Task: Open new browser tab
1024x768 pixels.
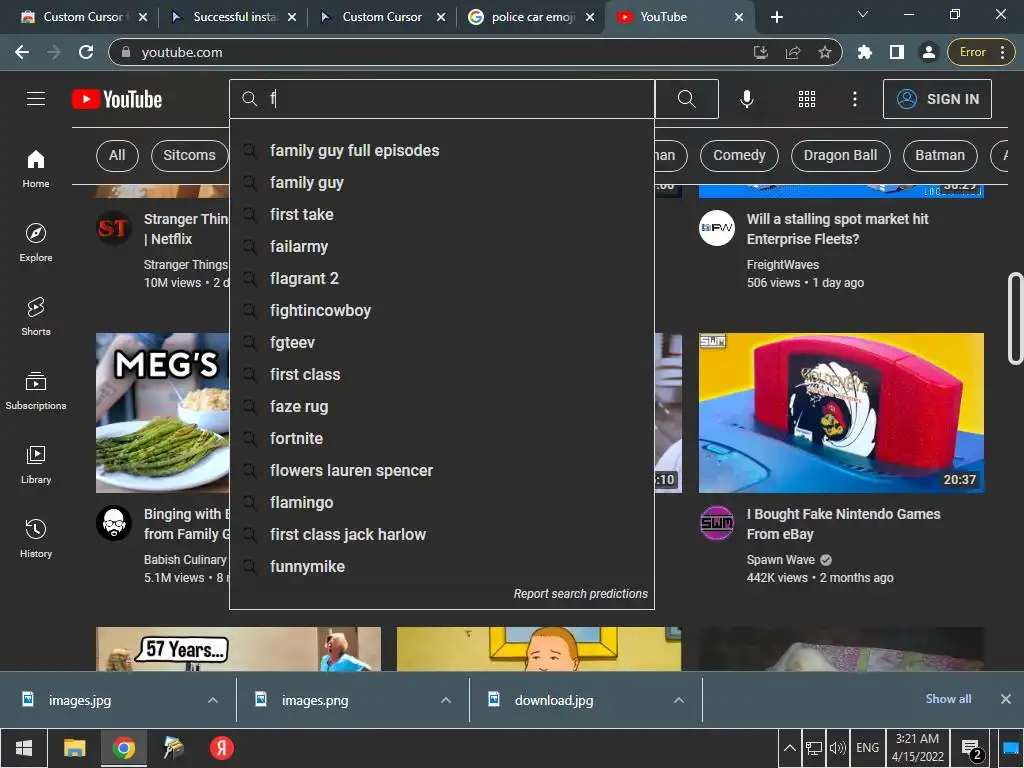Action: 776,17
